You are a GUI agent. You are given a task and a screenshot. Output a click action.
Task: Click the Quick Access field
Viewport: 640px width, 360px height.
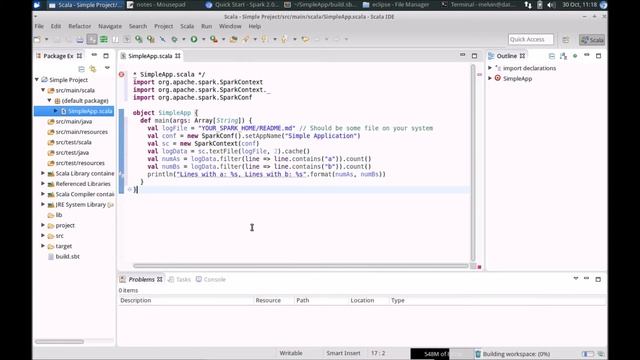pyautogui.click(x=531, y=40)
